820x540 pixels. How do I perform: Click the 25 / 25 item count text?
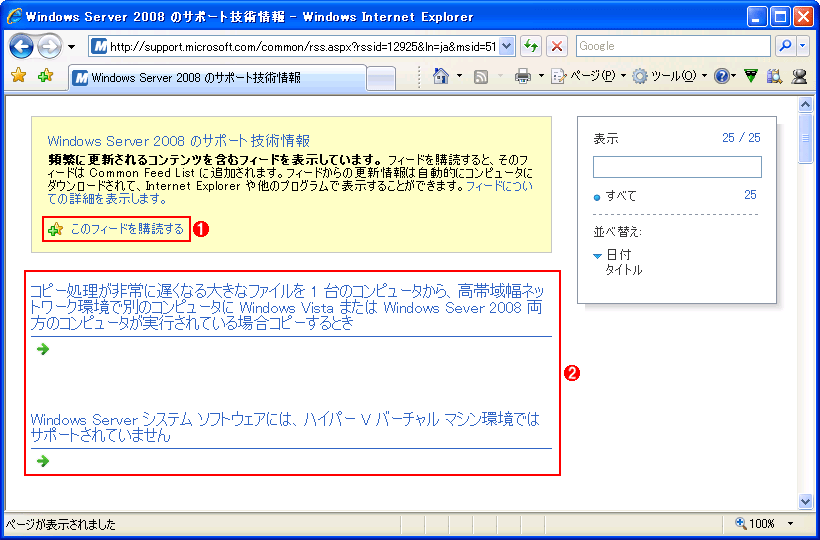coord(741,138)
